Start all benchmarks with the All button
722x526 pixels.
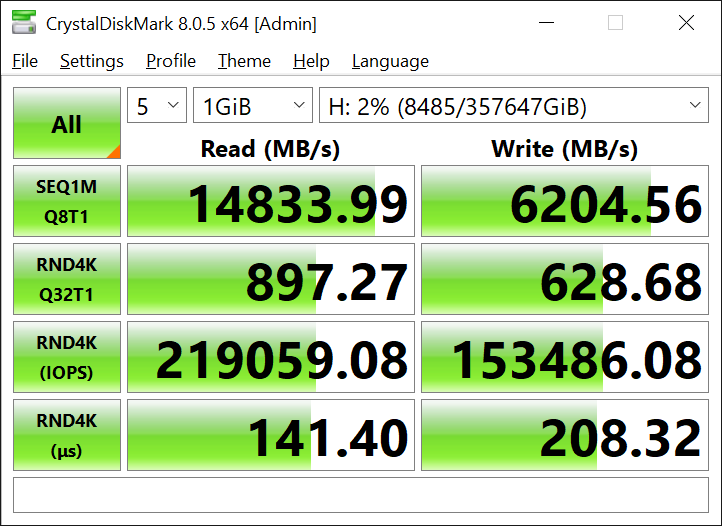(67, 123)
